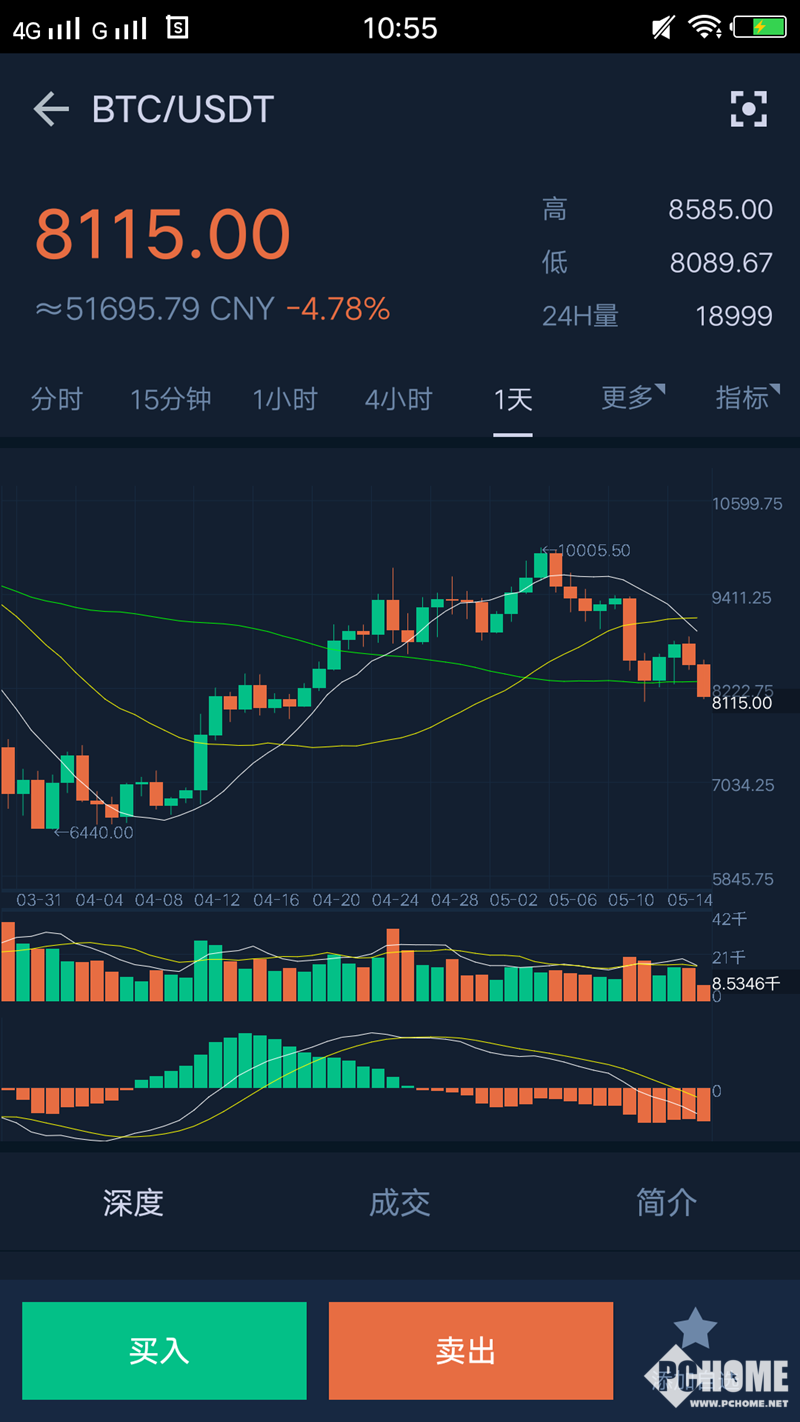Tap the 24H volume 18999
The width and height of the screenshot is (800, 1422).
tap(734, 316)
